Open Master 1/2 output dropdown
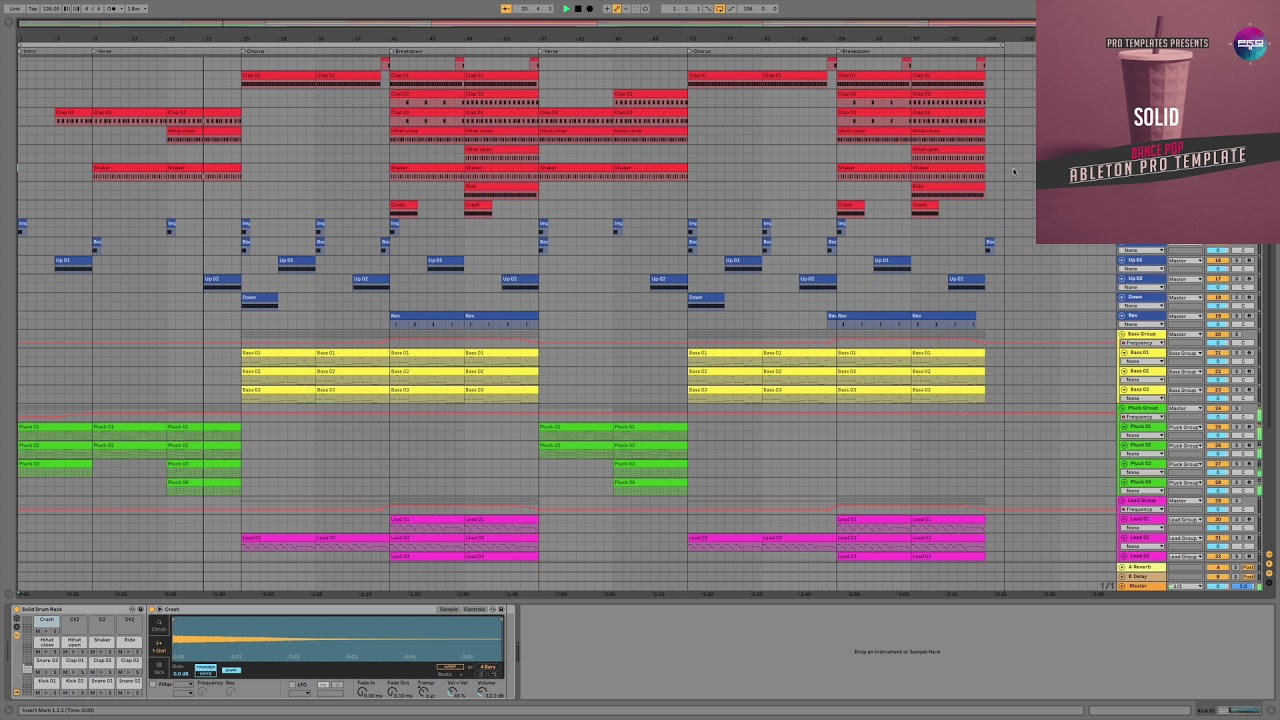The width and height of the screenshot is (1280, 720). point(1185,586)
